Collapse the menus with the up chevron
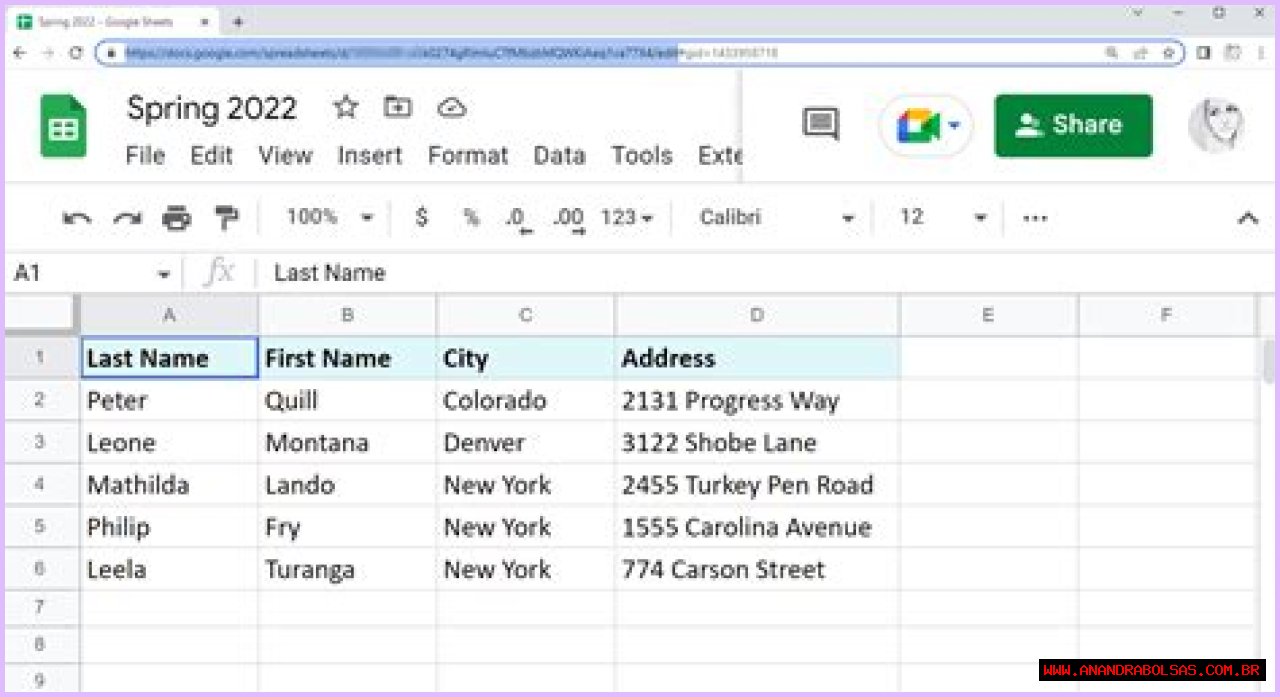The height and width of the screenshot is (697, 1280). point(1247,218)
